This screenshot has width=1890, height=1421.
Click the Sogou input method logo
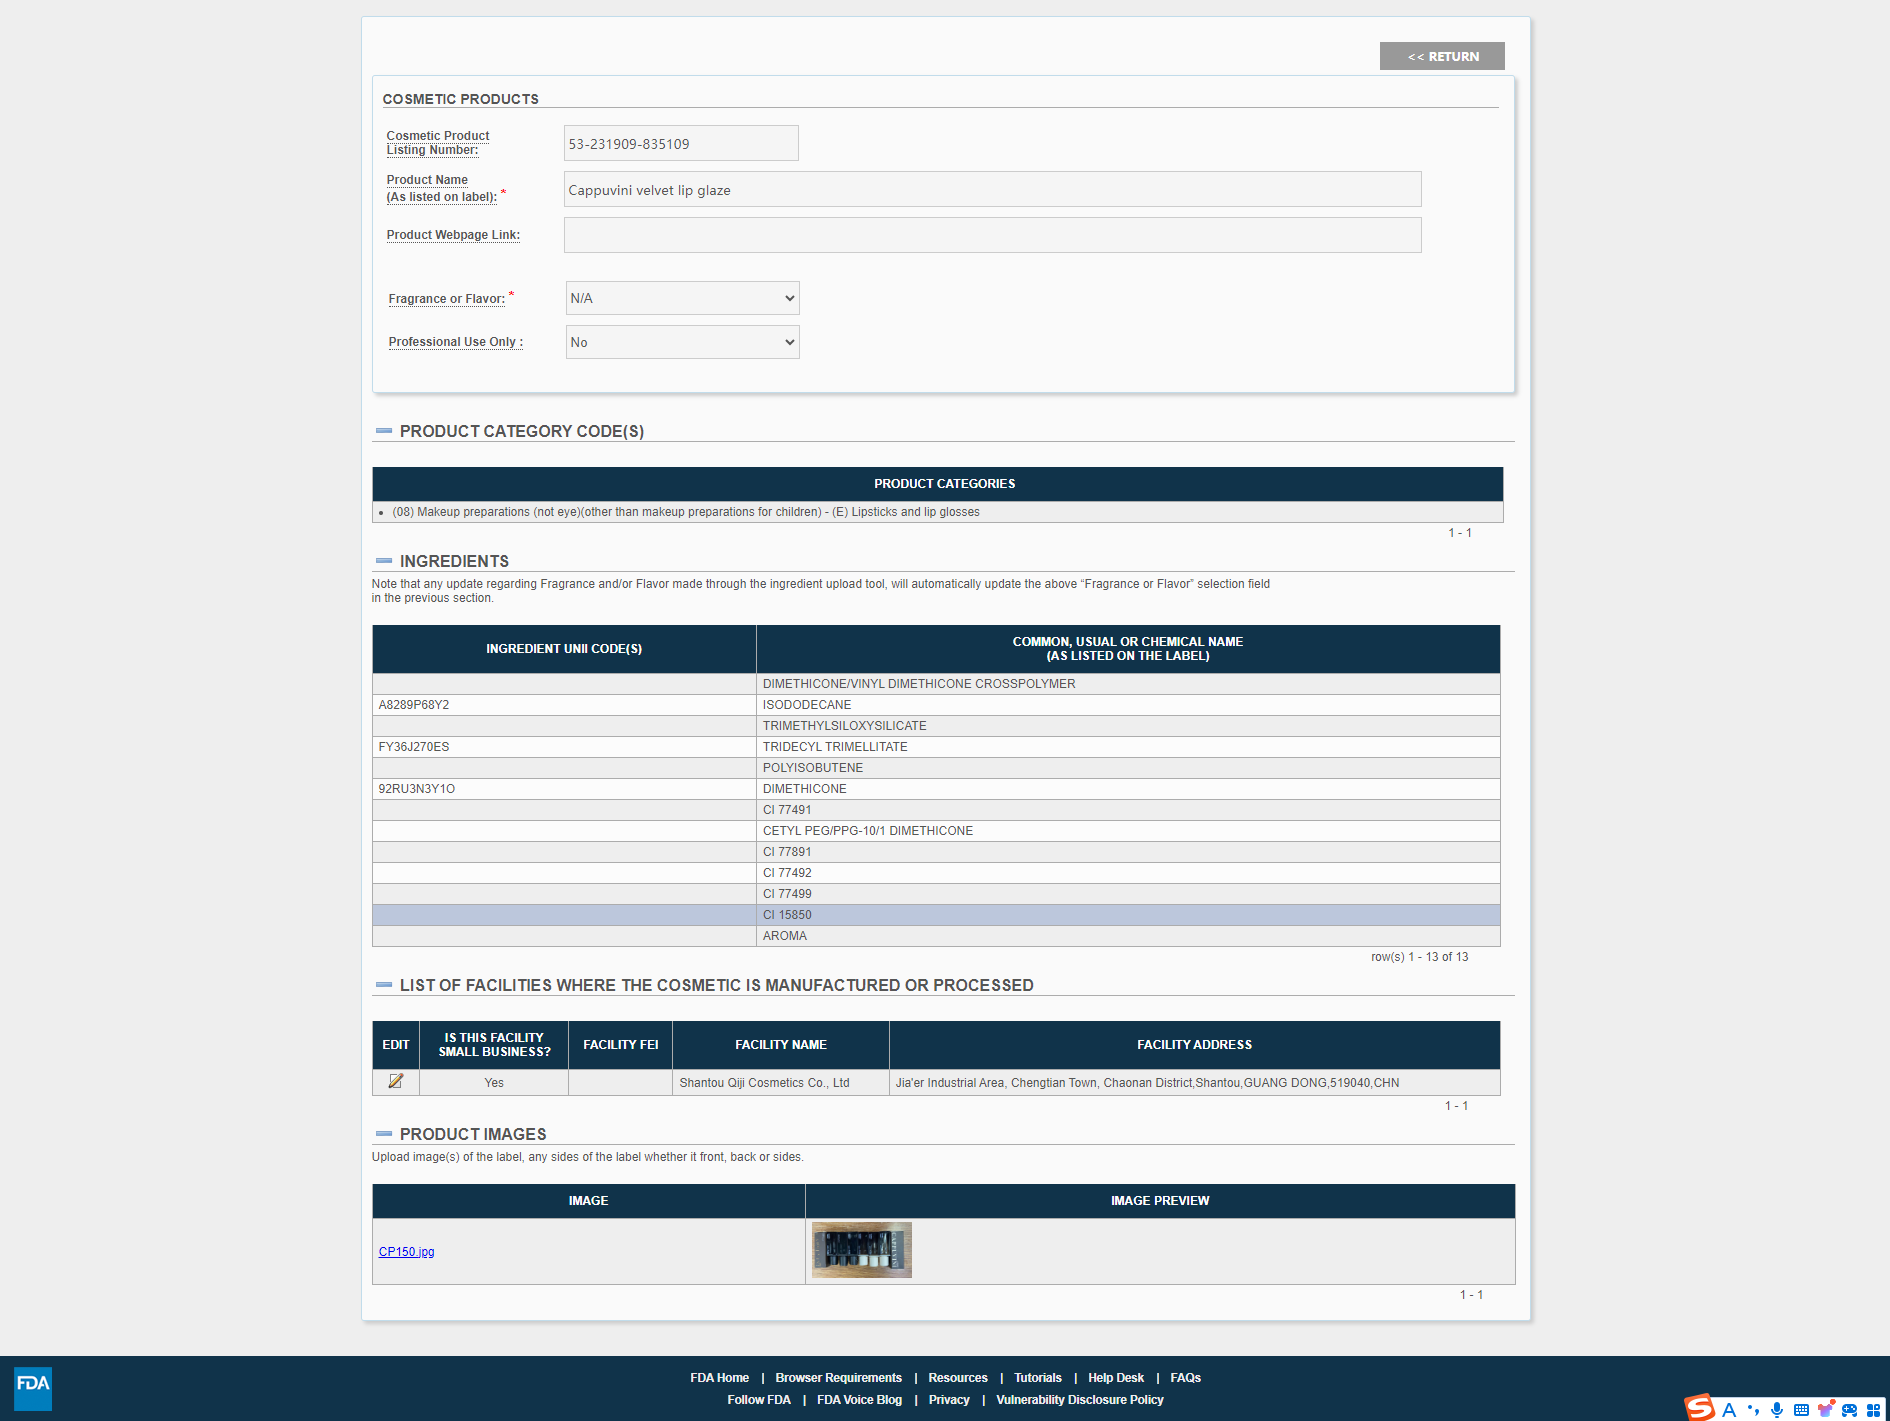coord(1700,1408)
